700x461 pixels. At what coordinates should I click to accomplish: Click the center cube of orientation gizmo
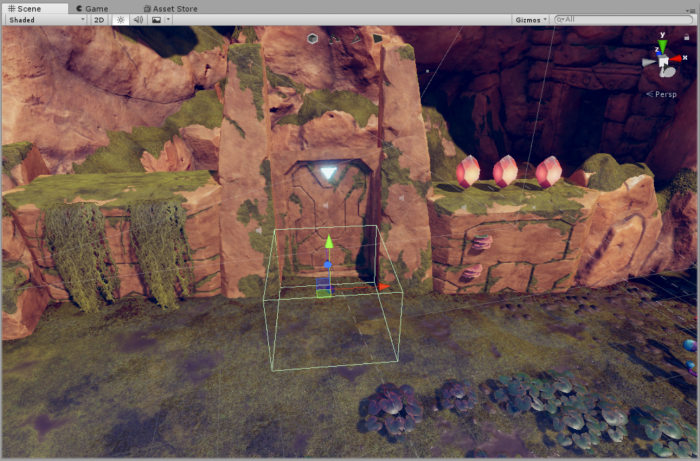coord(663,63)
